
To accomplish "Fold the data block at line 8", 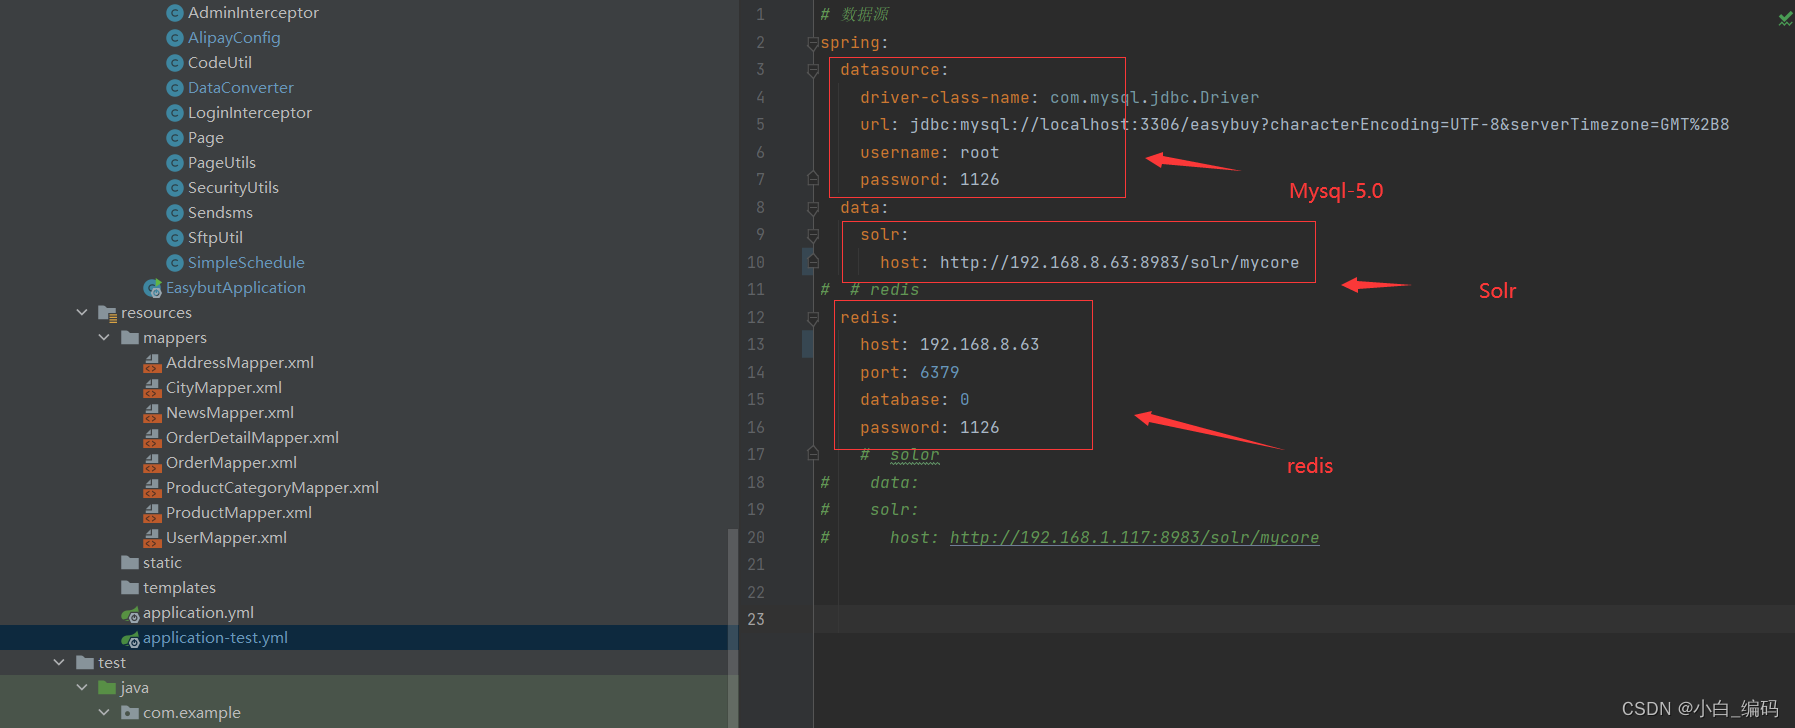I will (x=813, y=208).
